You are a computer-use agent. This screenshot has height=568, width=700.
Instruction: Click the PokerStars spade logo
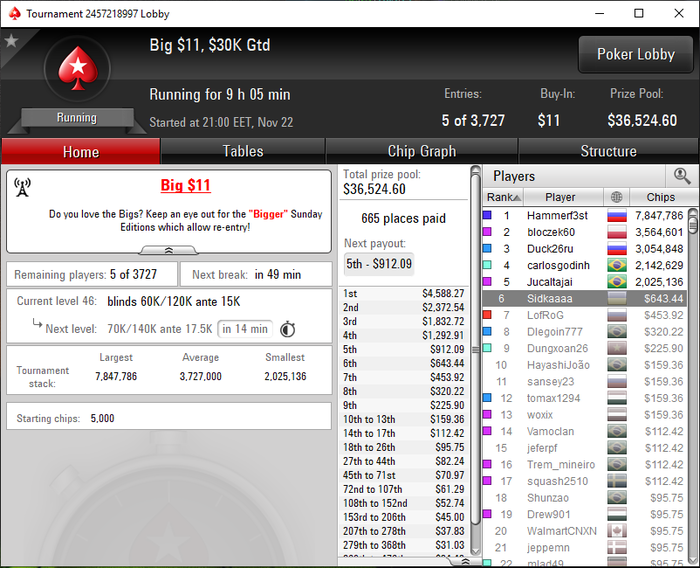click(x=78, y=68)
